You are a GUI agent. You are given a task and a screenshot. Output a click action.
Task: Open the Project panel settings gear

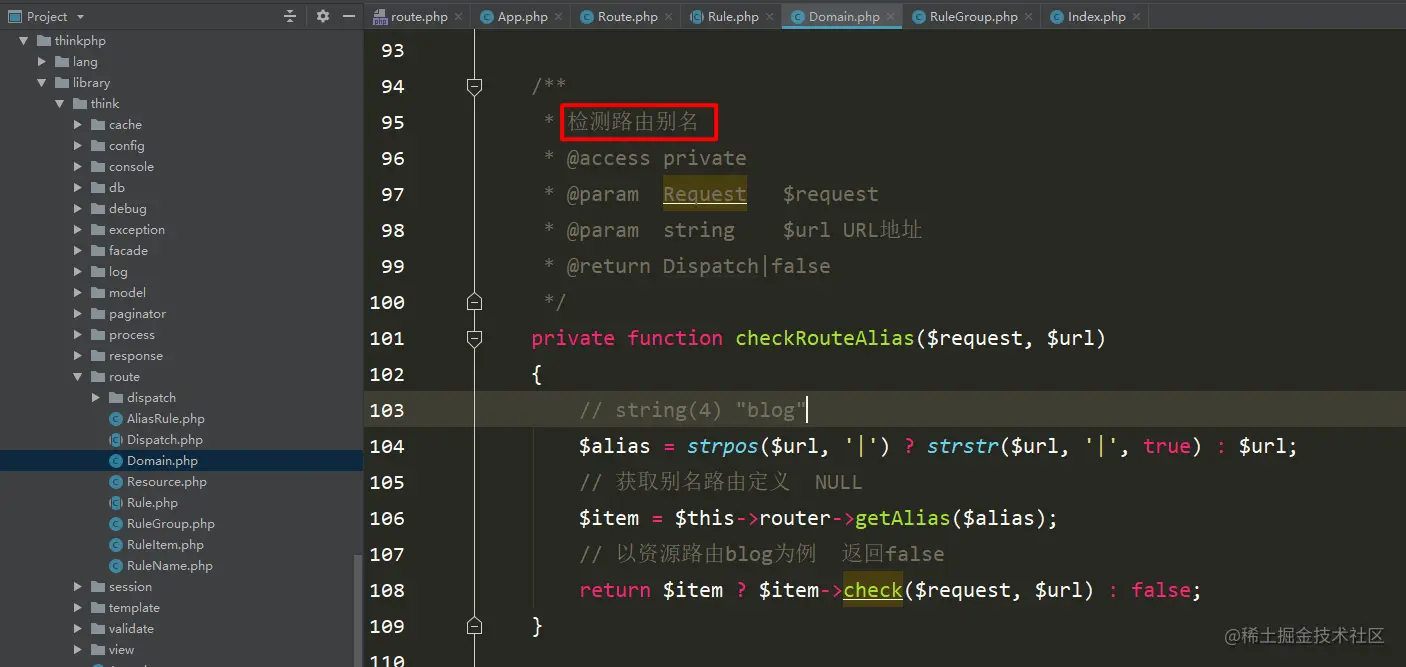(x=322, y=16)
